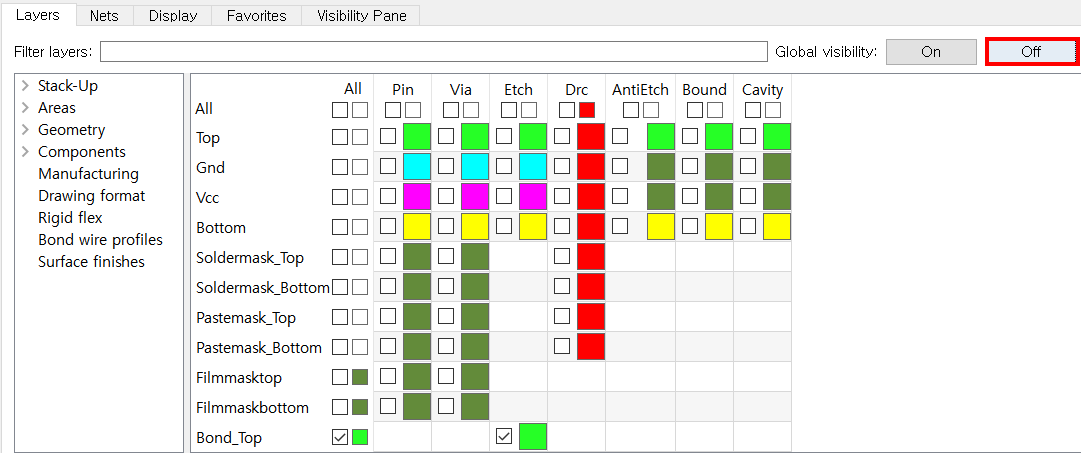Expand the Geometry tree node

click(x=26, y=130)
